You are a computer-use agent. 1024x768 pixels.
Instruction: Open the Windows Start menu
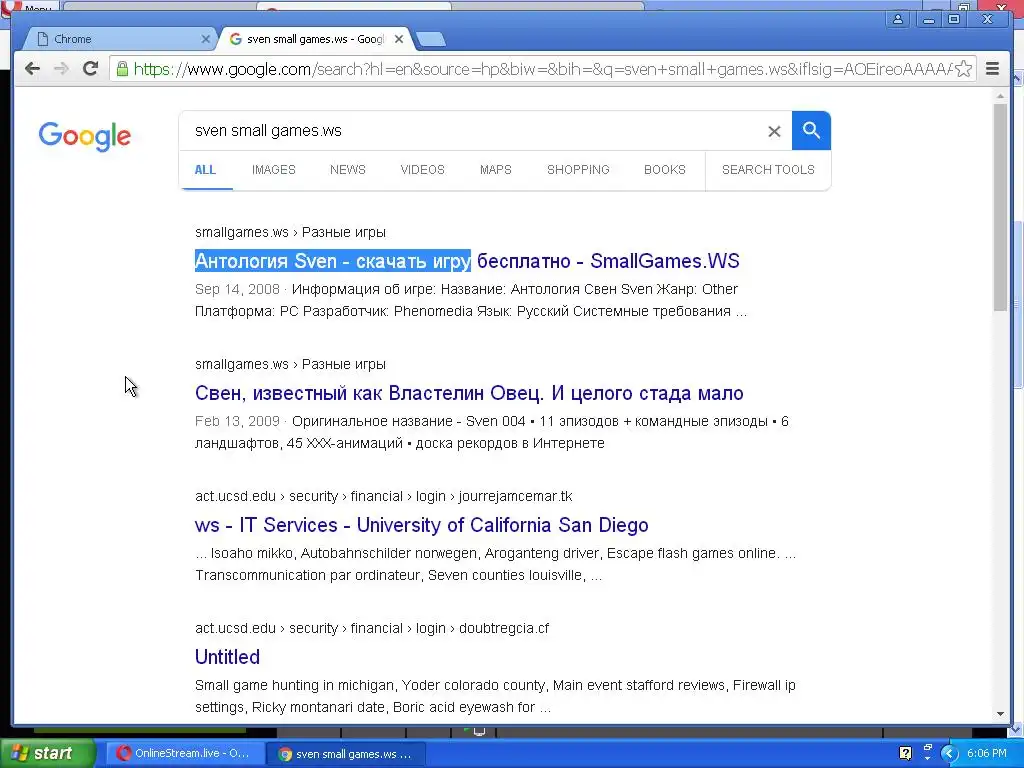(x=47, y=754)
